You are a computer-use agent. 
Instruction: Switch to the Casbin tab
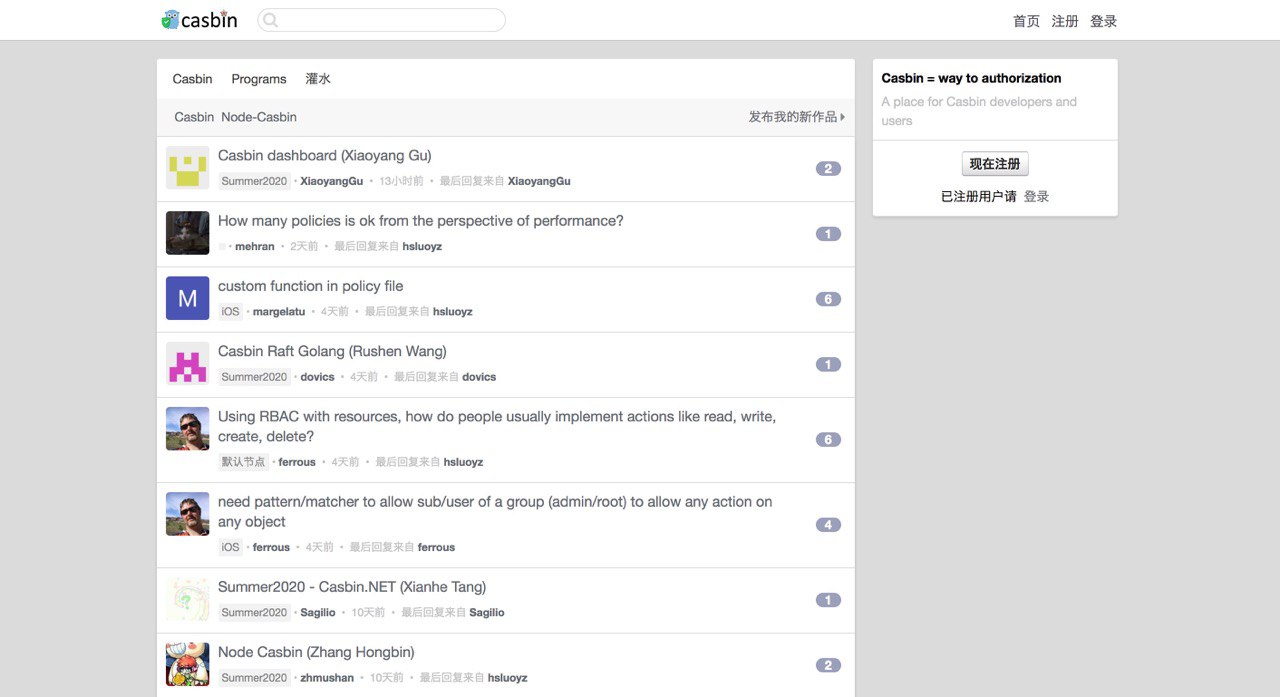[x=192, y=79]
